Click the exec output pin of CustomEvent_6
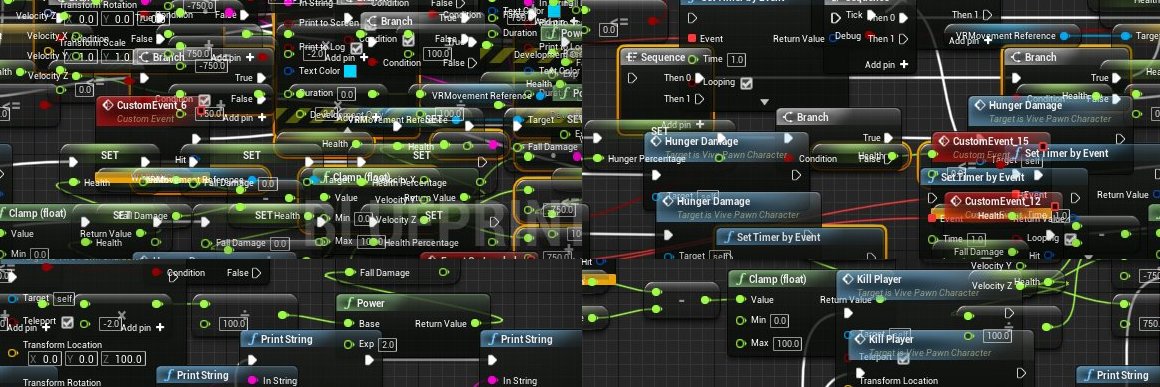 point(196,138)
